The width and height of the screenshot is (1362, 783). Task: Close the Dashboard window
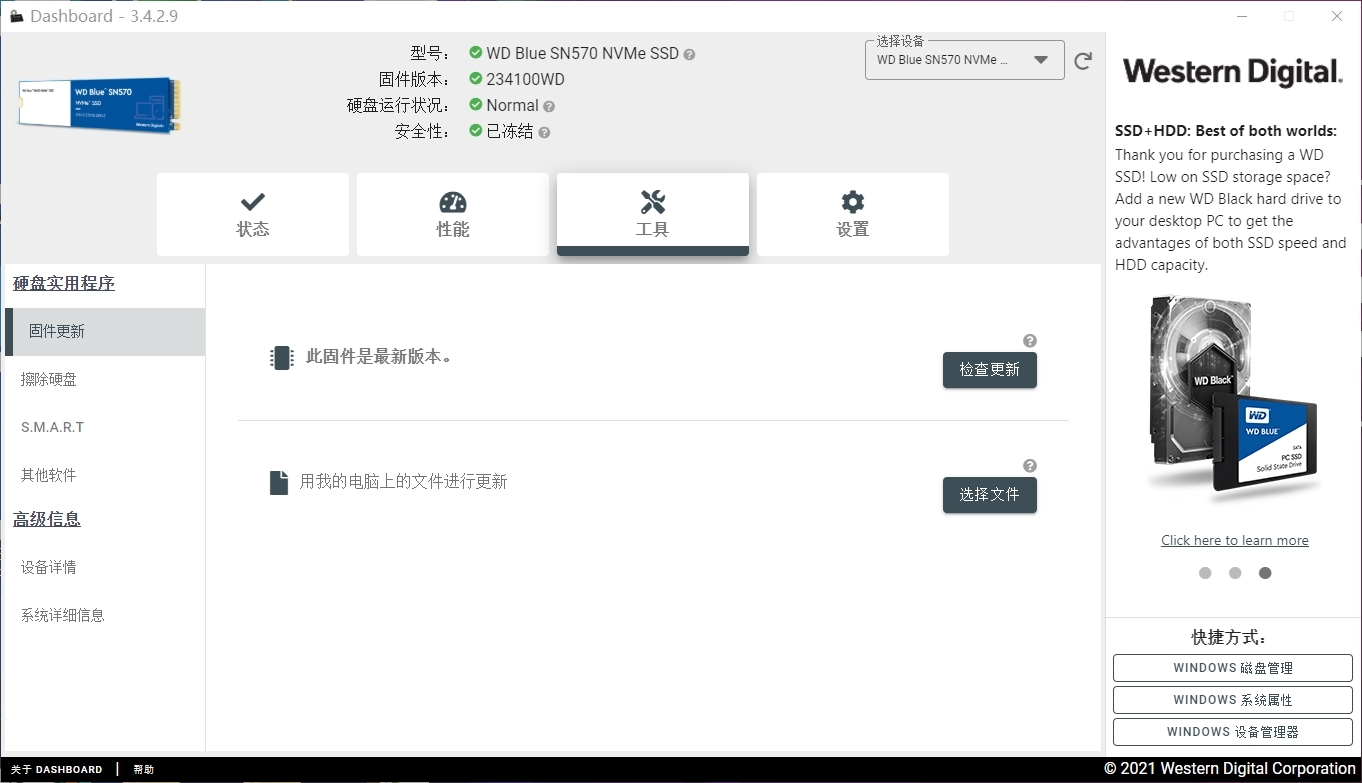pos(1337,16)
